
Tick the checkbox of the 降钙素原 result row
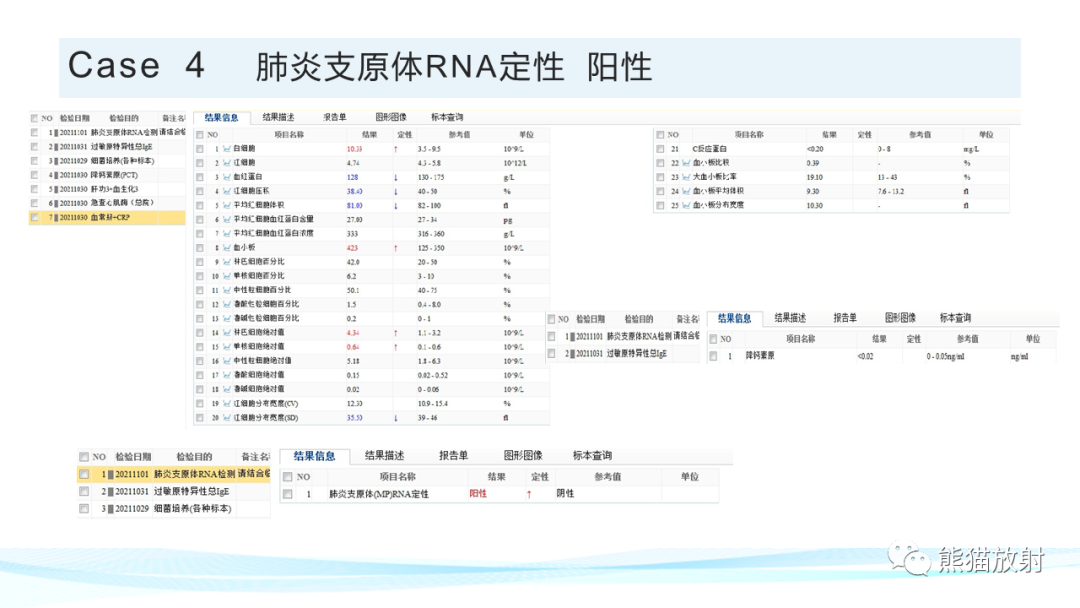[713, 356]
